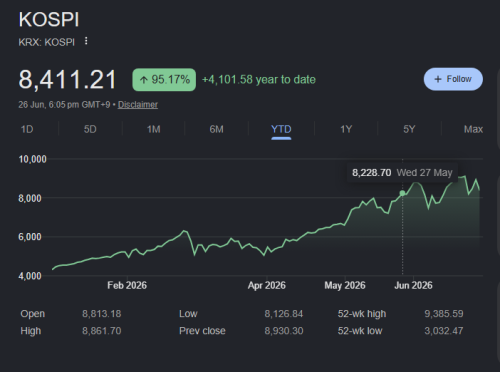Click the May 2026 axis label
Viewport: 500px width, 372px height.
point(345,285)
